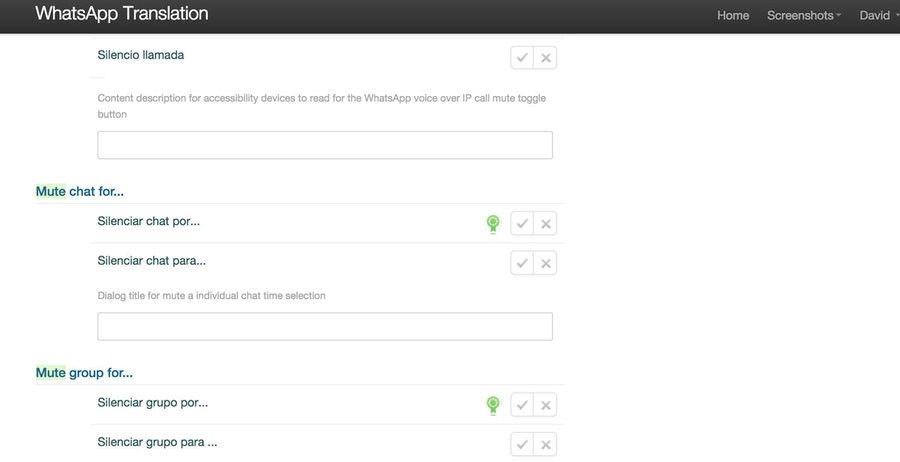
Task: Click green award badge beside "Silenciar grupo por..."
Action: click(x=492, y=405)
